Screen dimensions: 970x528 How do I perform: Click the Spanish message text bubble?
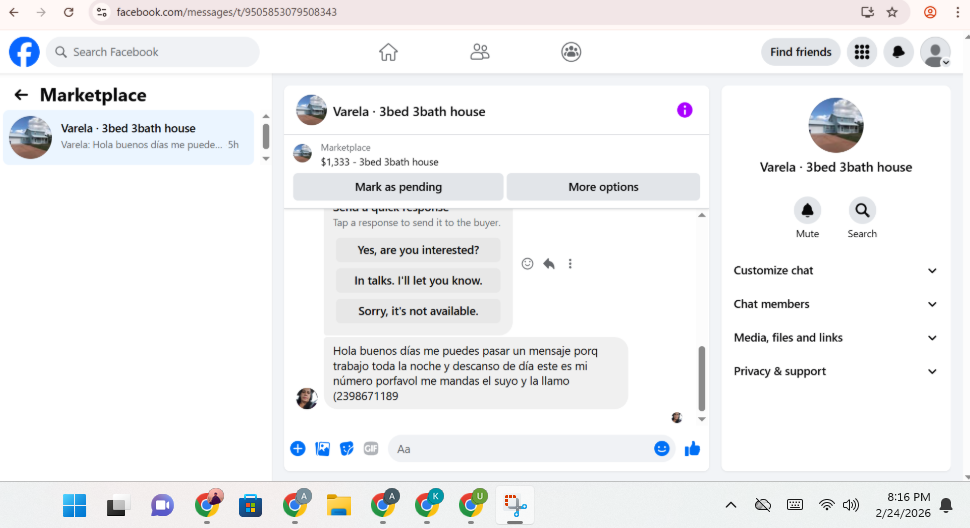476,373
